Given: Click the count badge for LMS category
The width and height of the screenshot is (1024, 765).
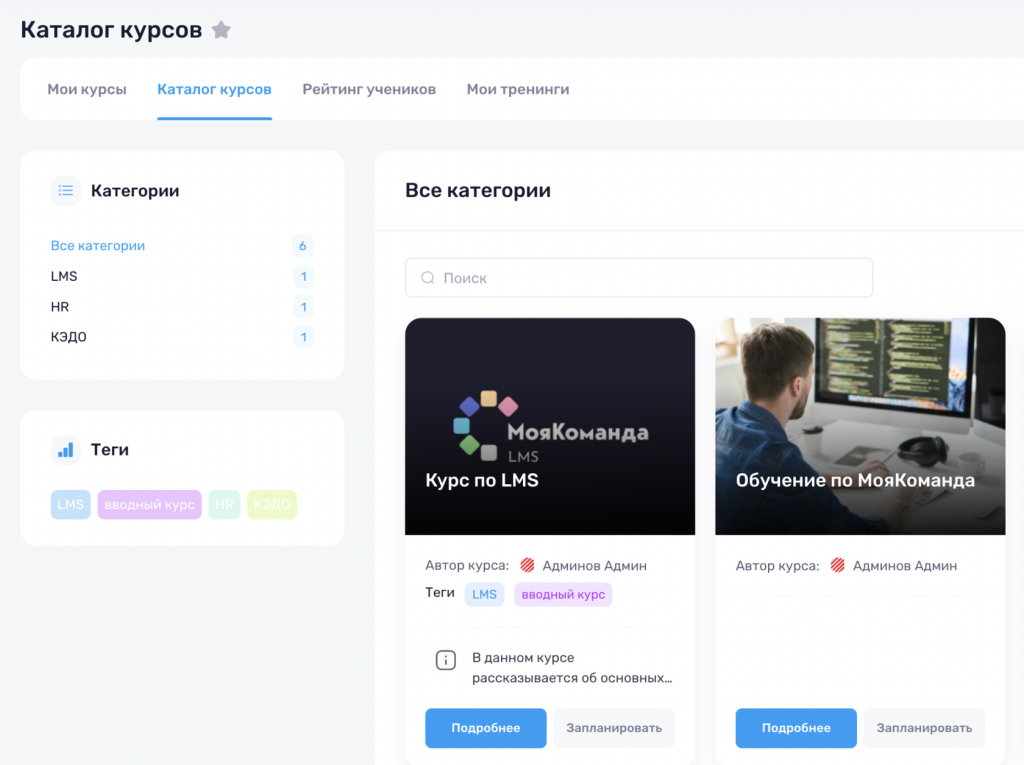Looking at the screenshot, I should 304,276.
